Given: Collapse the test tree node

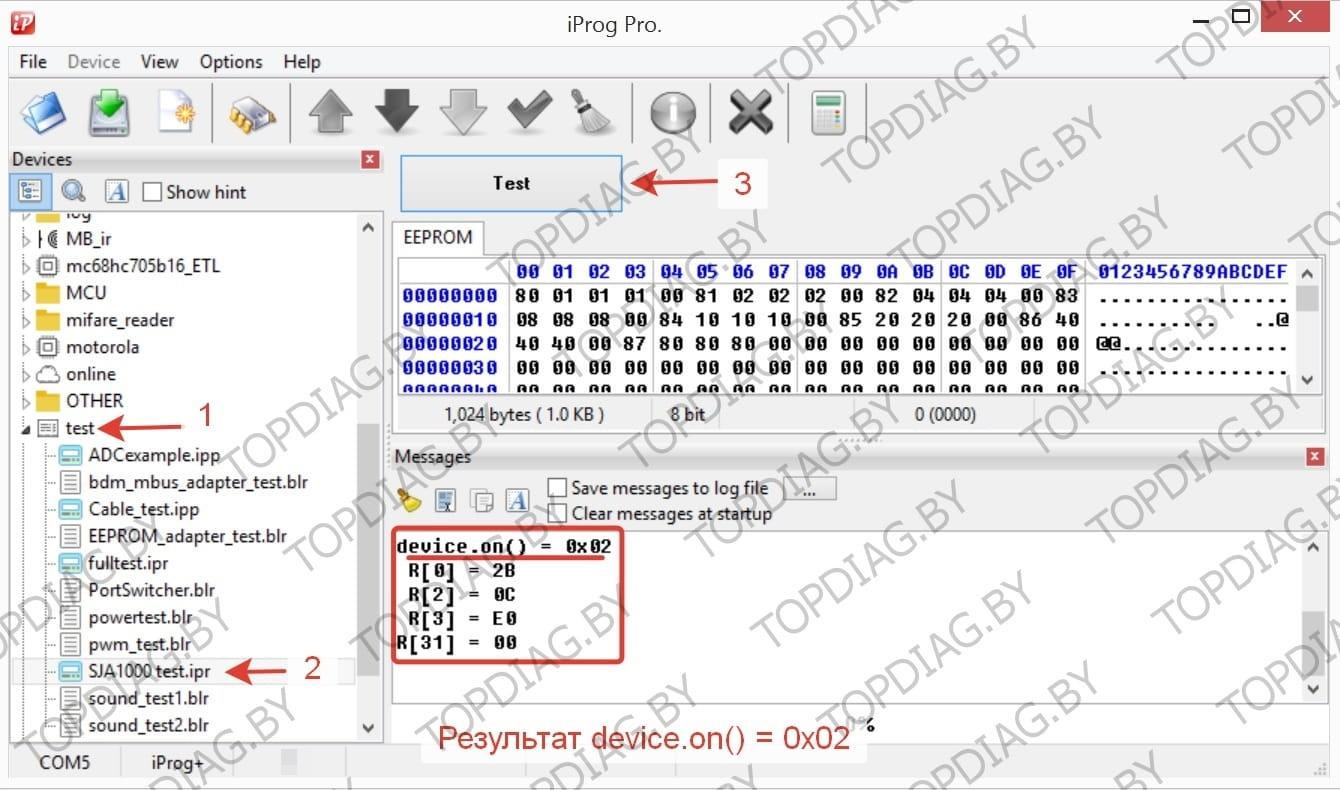Looking at the screenshot, I should coord(26,429).
